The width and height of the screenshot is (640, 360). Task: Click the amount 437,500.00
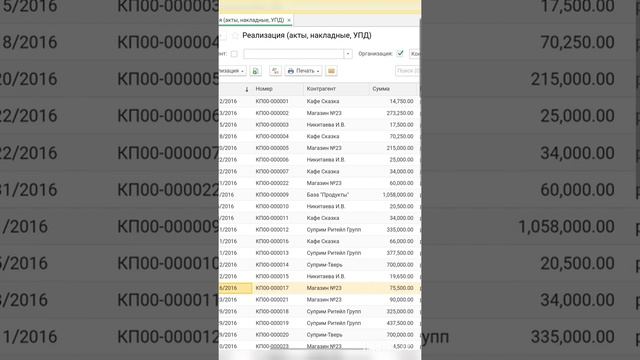[400, 323]
